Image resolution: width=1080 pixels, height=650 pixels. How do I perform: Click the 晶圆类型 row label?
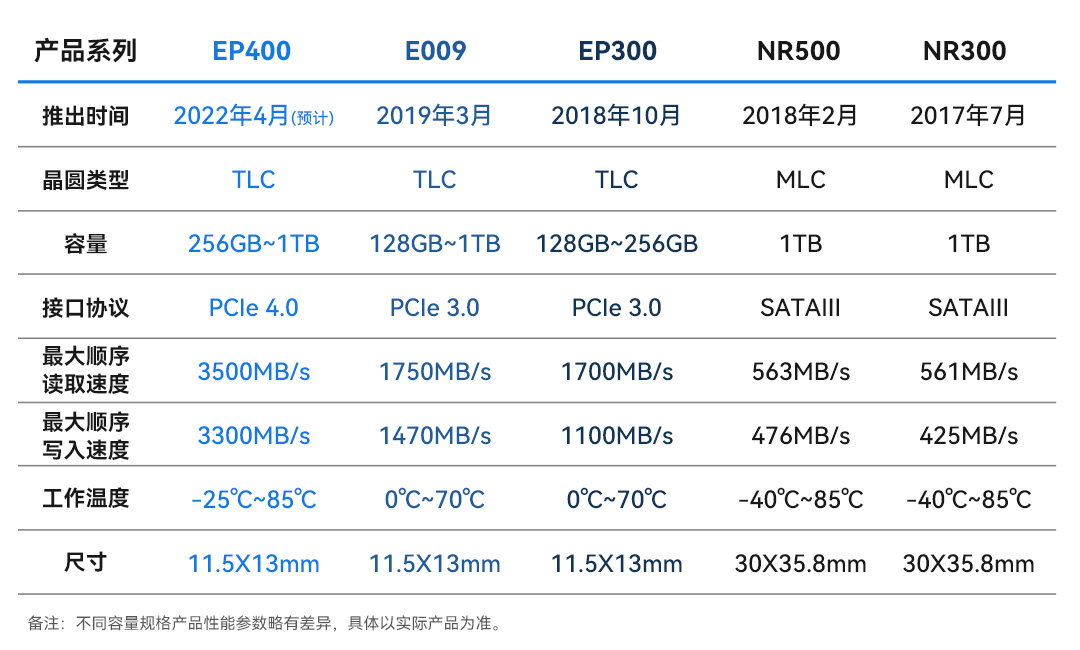click(86, 180)
